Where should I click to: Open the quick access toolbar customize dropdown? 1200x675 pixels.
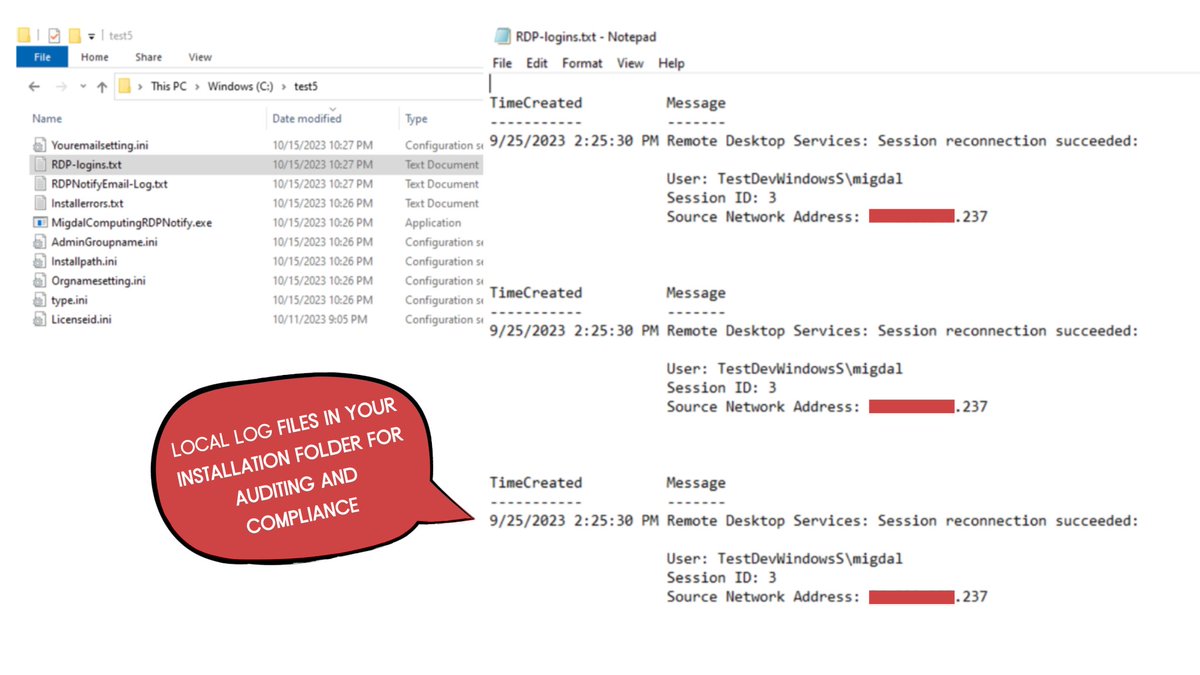[91, 36]
